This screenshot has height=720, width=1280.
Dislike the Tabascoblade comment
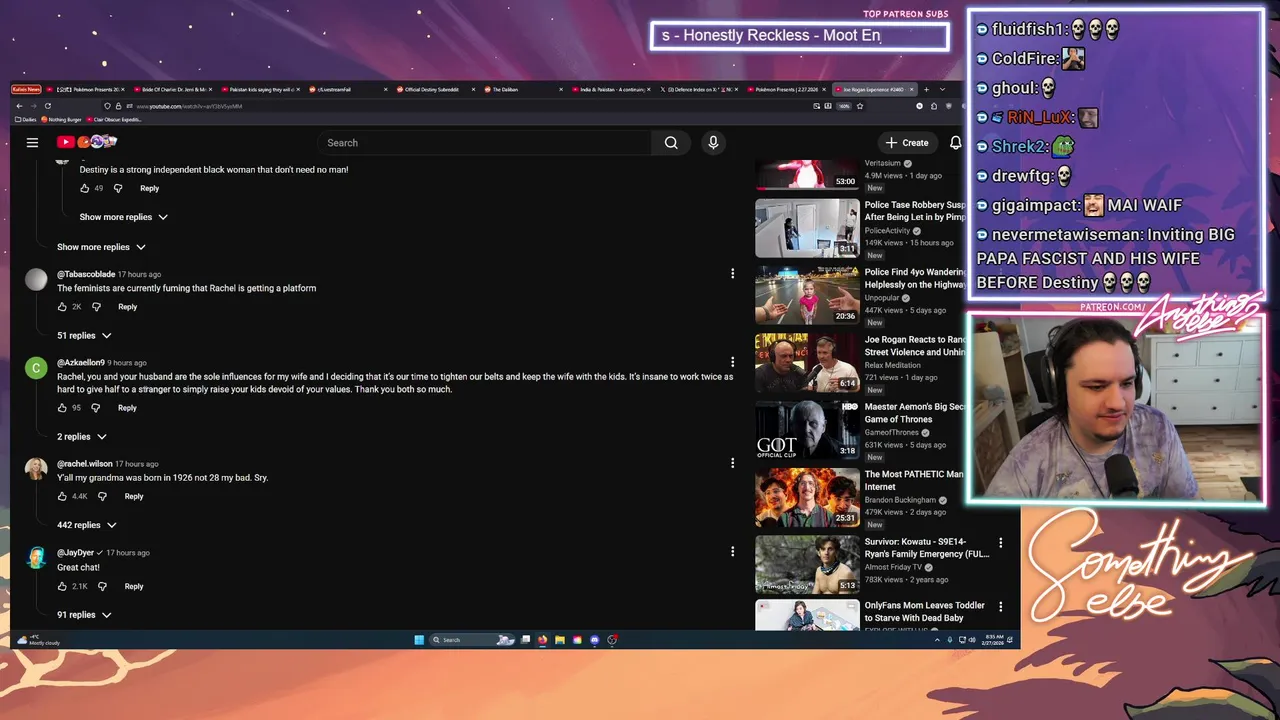click(x=96, y=307)
